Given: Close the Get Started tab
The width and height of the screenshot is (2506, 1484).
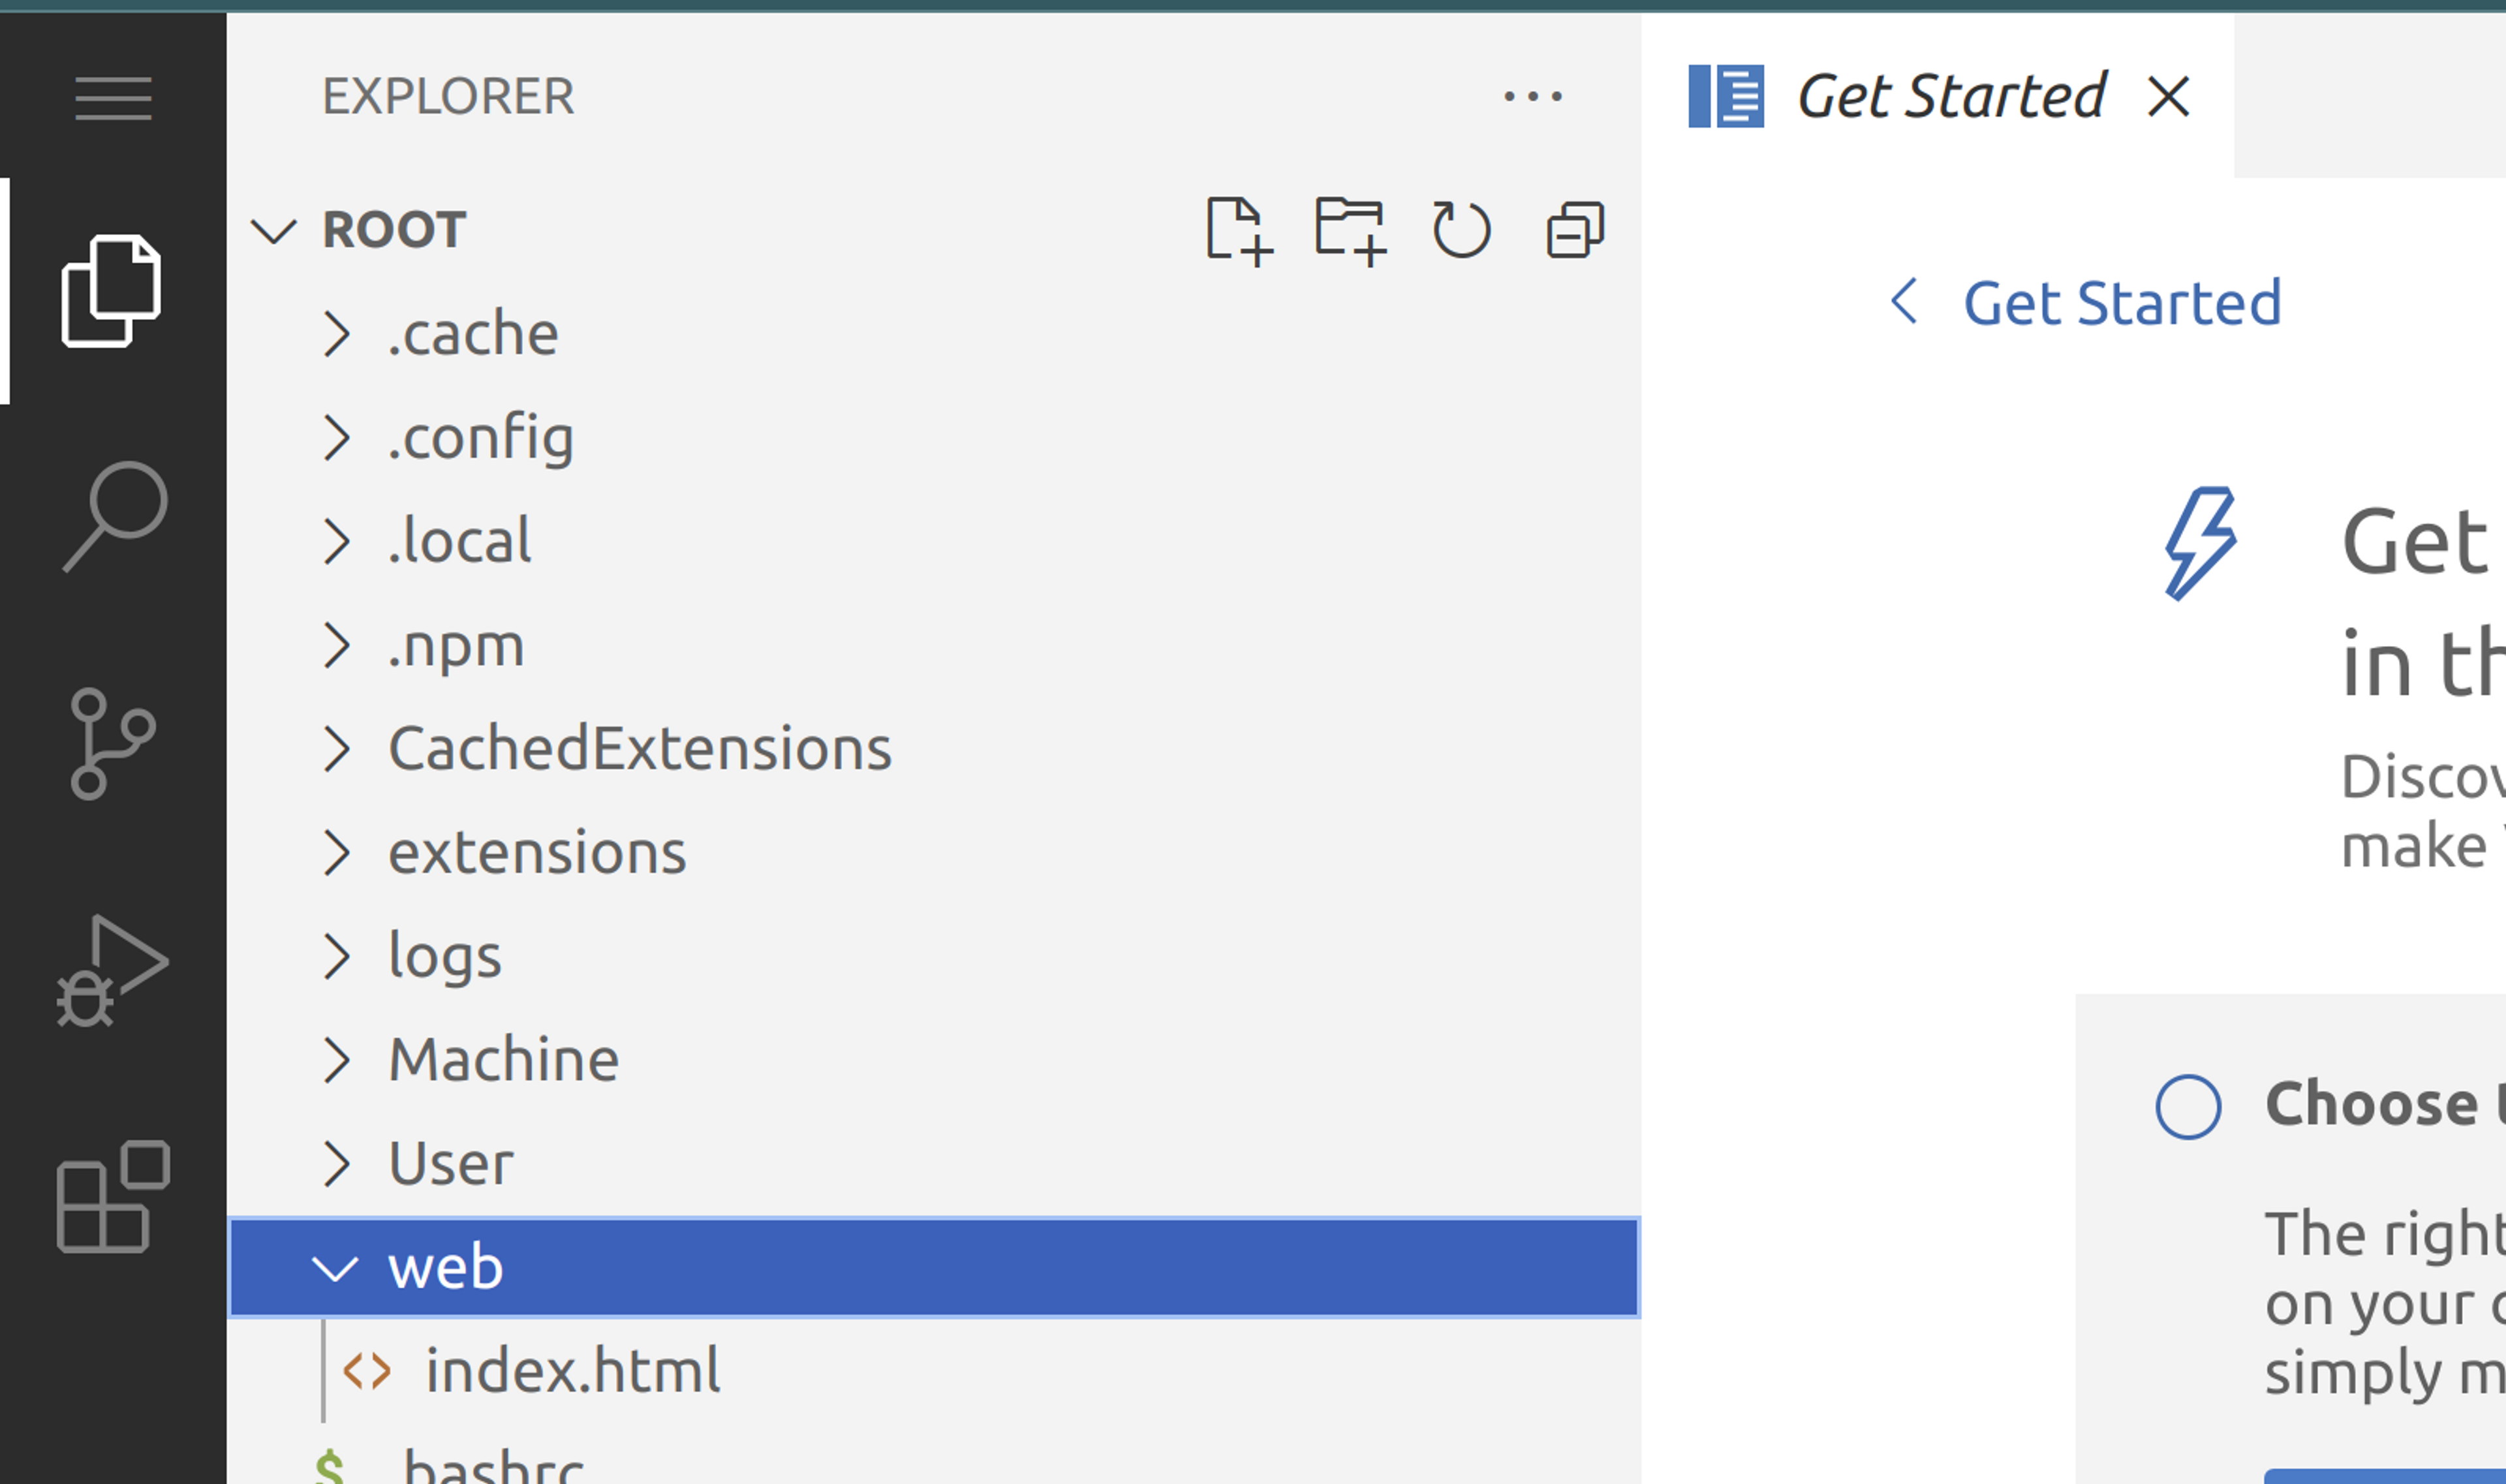Looking at the screenshot, I should 2168,97.
